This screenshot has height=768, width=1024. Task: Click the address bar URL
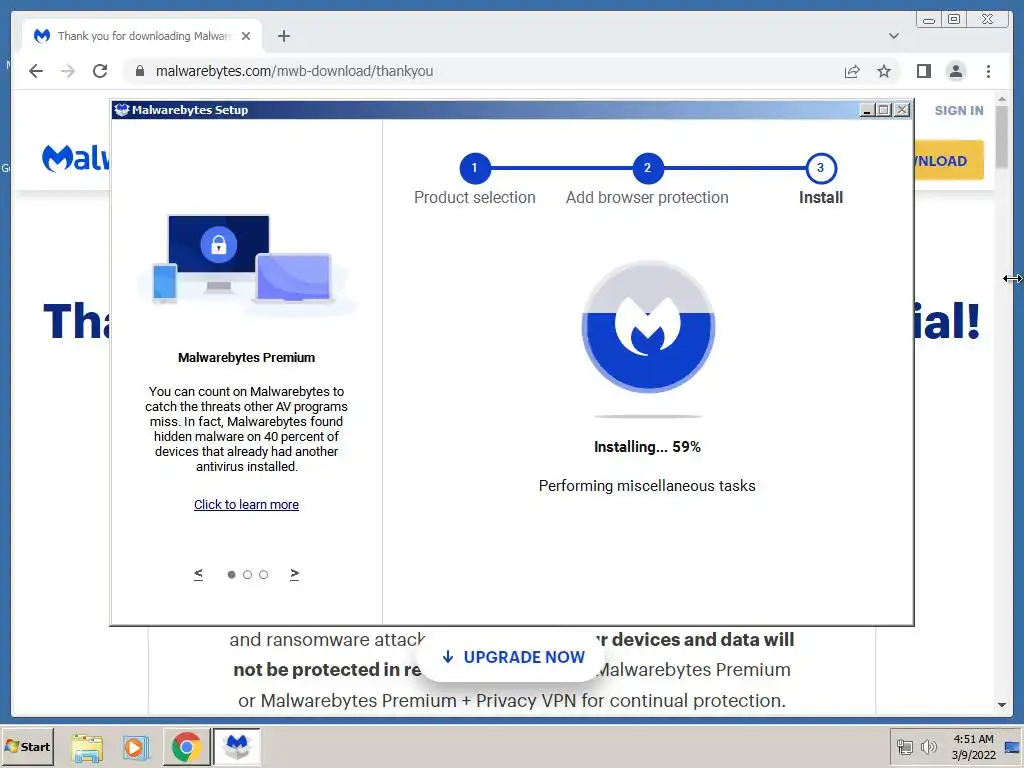point(294,71)
